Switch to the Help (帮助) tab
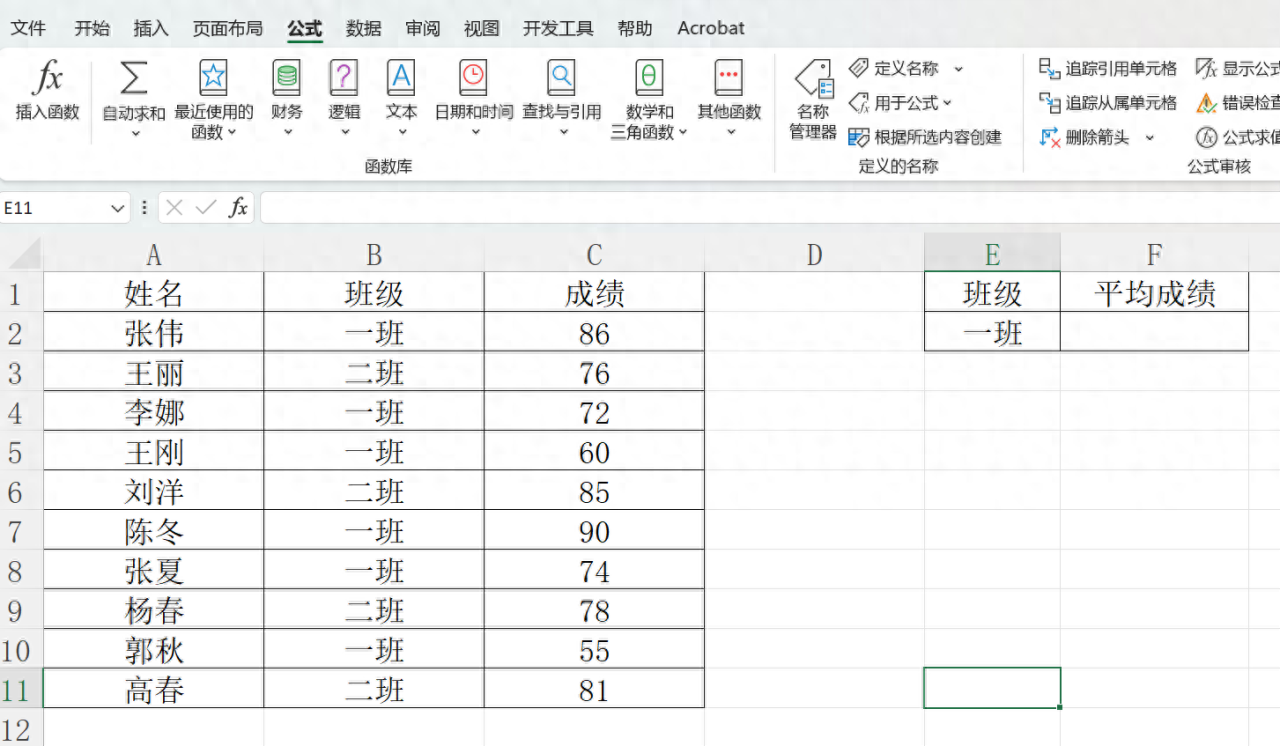The width and height of the screenshot is (1280, 746). coord(634,28)
